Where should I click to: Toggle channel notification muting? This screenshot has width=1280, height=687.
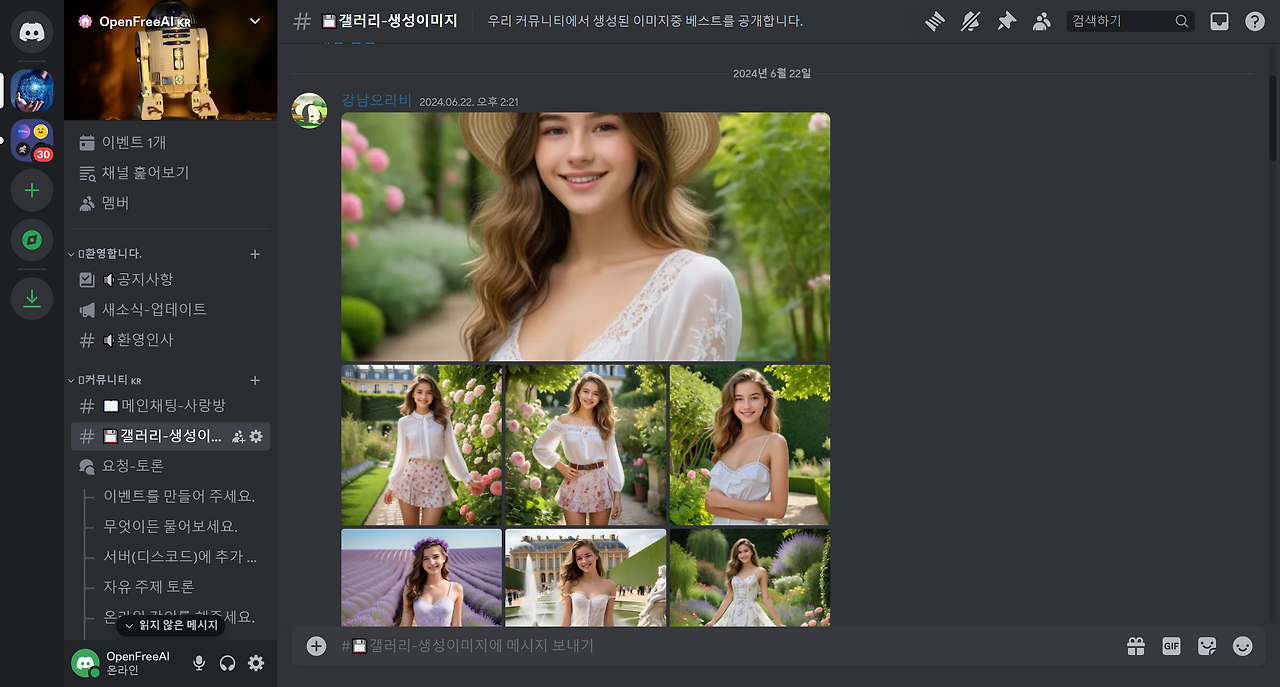(x=970, y=20)
